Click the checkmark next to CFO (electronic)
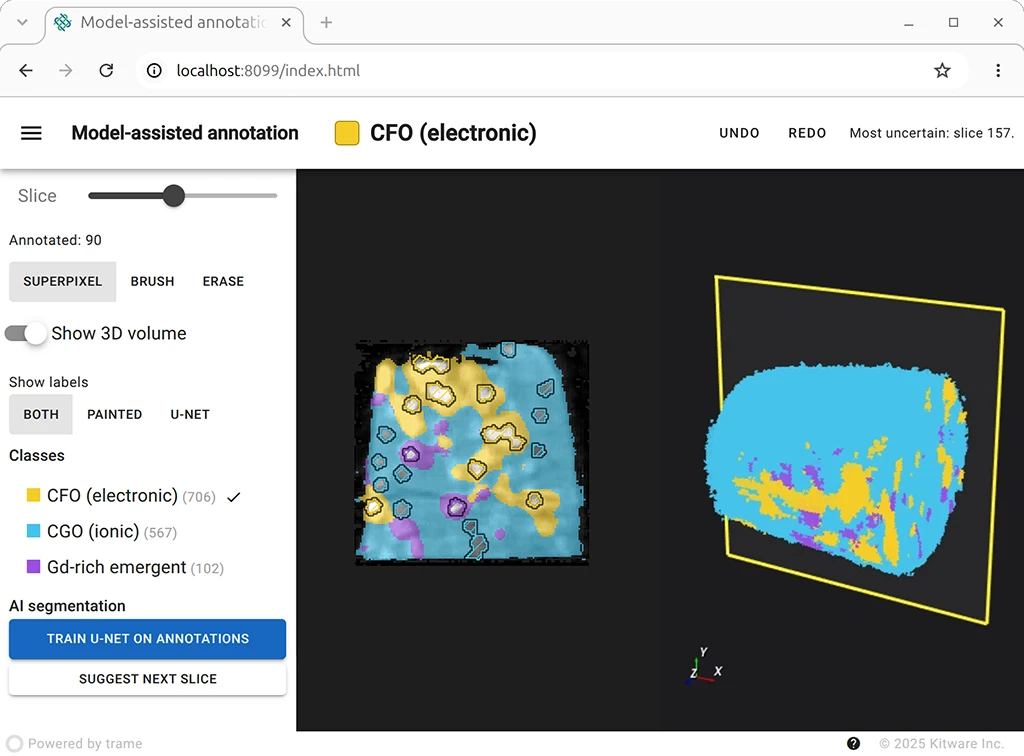 [x=234, y=497]
